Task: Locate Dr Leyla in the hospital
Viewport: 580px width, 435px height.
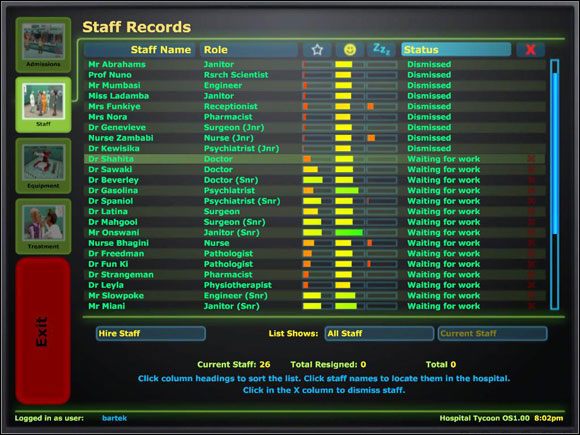Action: click(x=106, y=285)
